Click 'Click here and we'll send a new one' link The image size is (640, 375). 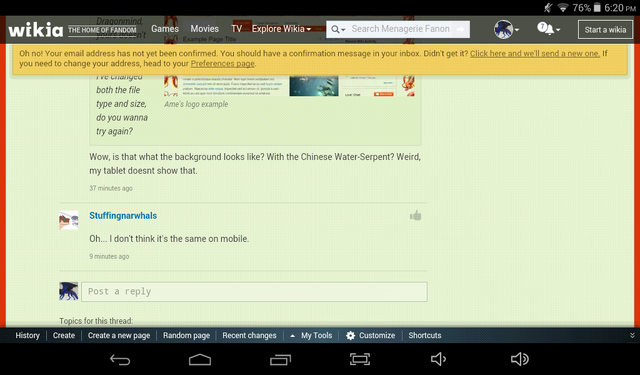tap(535, 53)
